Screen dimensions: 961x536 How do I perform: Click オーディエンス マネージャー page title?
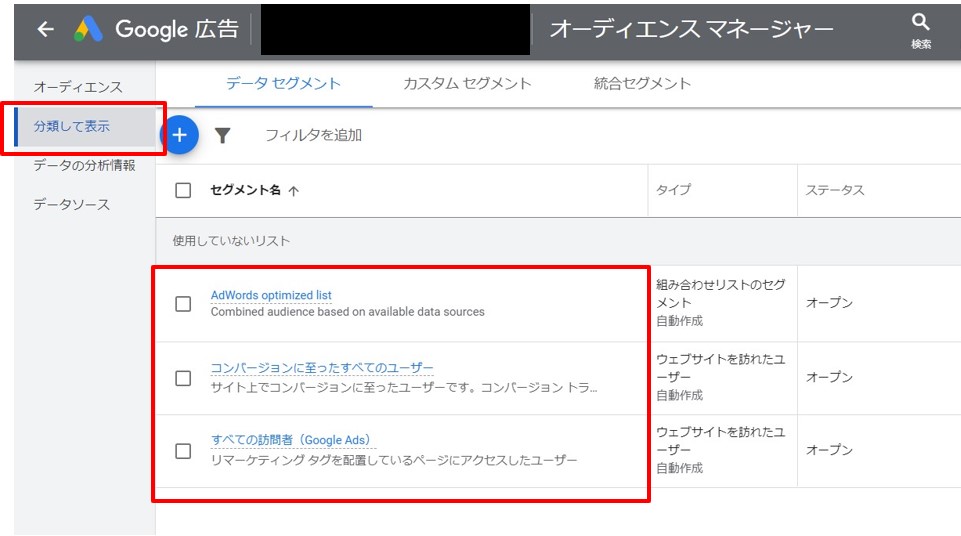pyautogui.click(x=691, y=29)
